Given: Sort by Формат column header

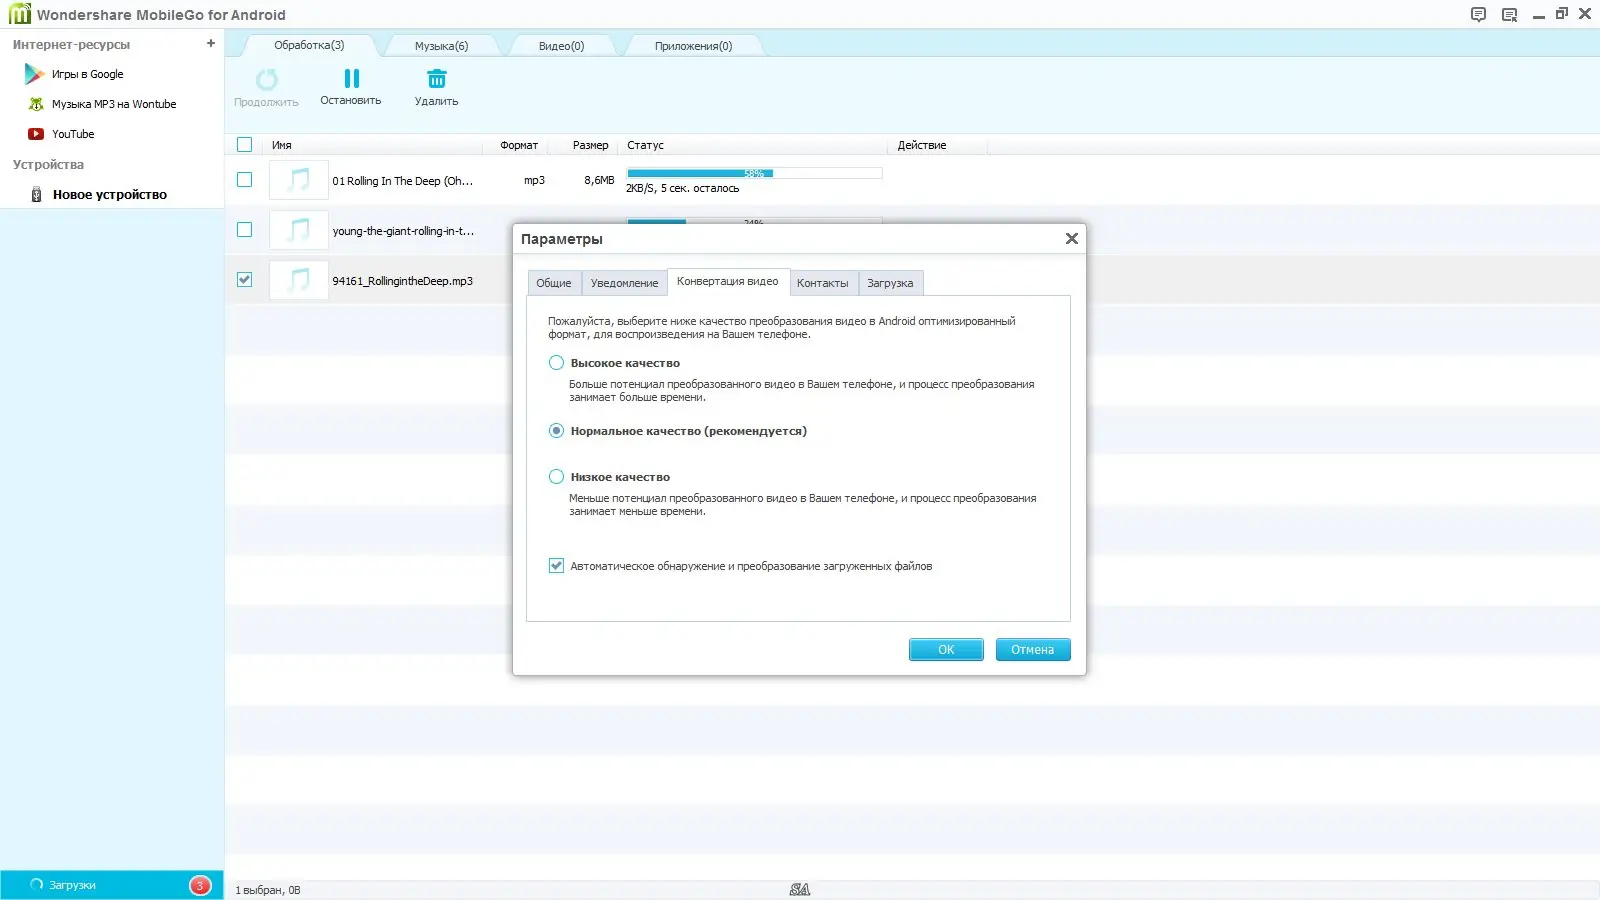Looking at the screenshot, I should [x=519, y=145].
